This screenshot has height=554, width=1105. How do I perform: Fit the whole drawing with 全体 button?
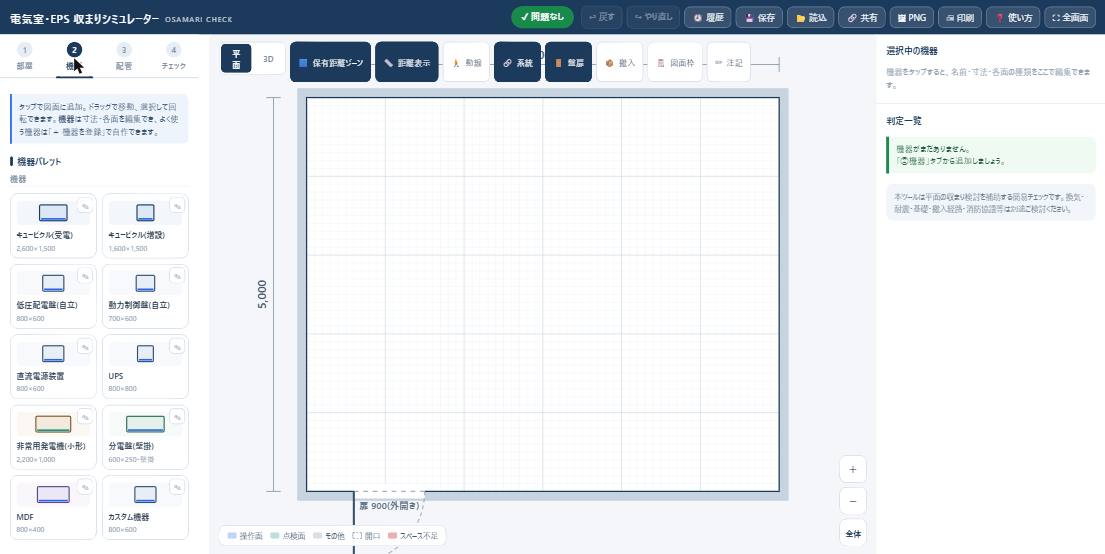pos(853,534)
